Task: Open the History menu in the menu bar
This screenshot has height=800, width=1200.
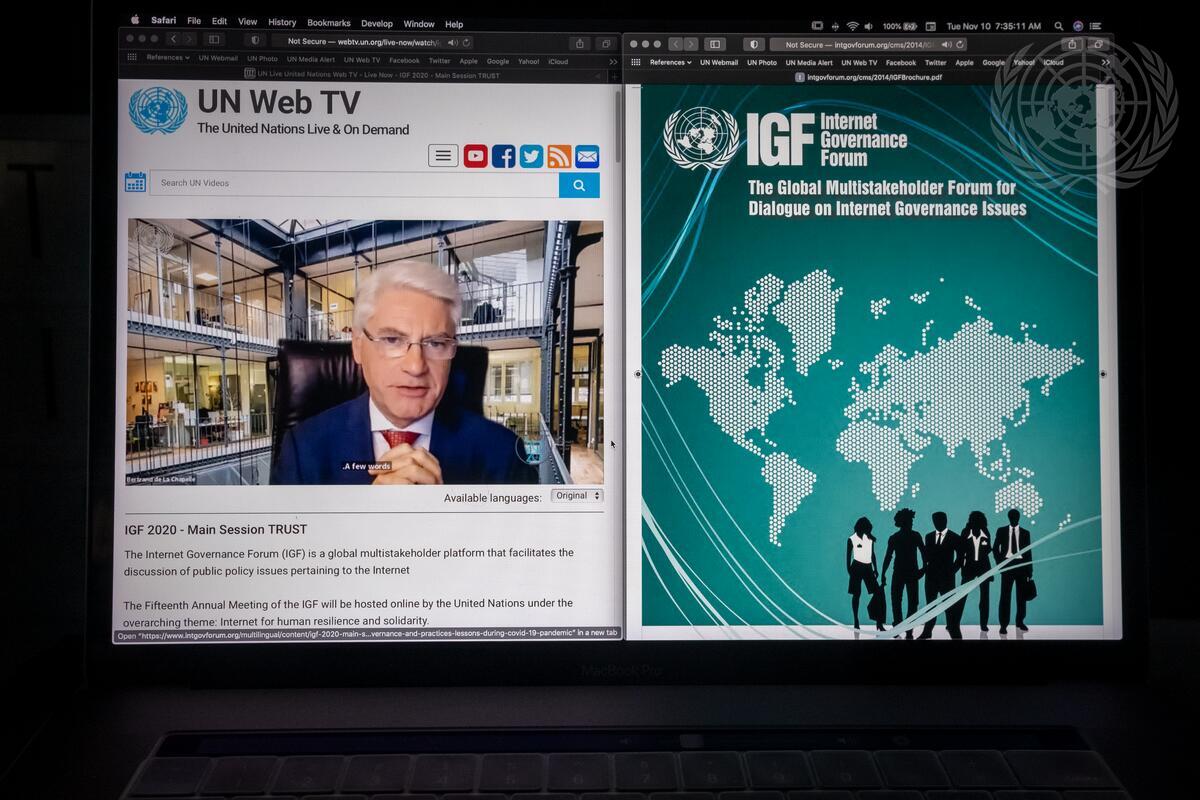Action: [282, 22]
